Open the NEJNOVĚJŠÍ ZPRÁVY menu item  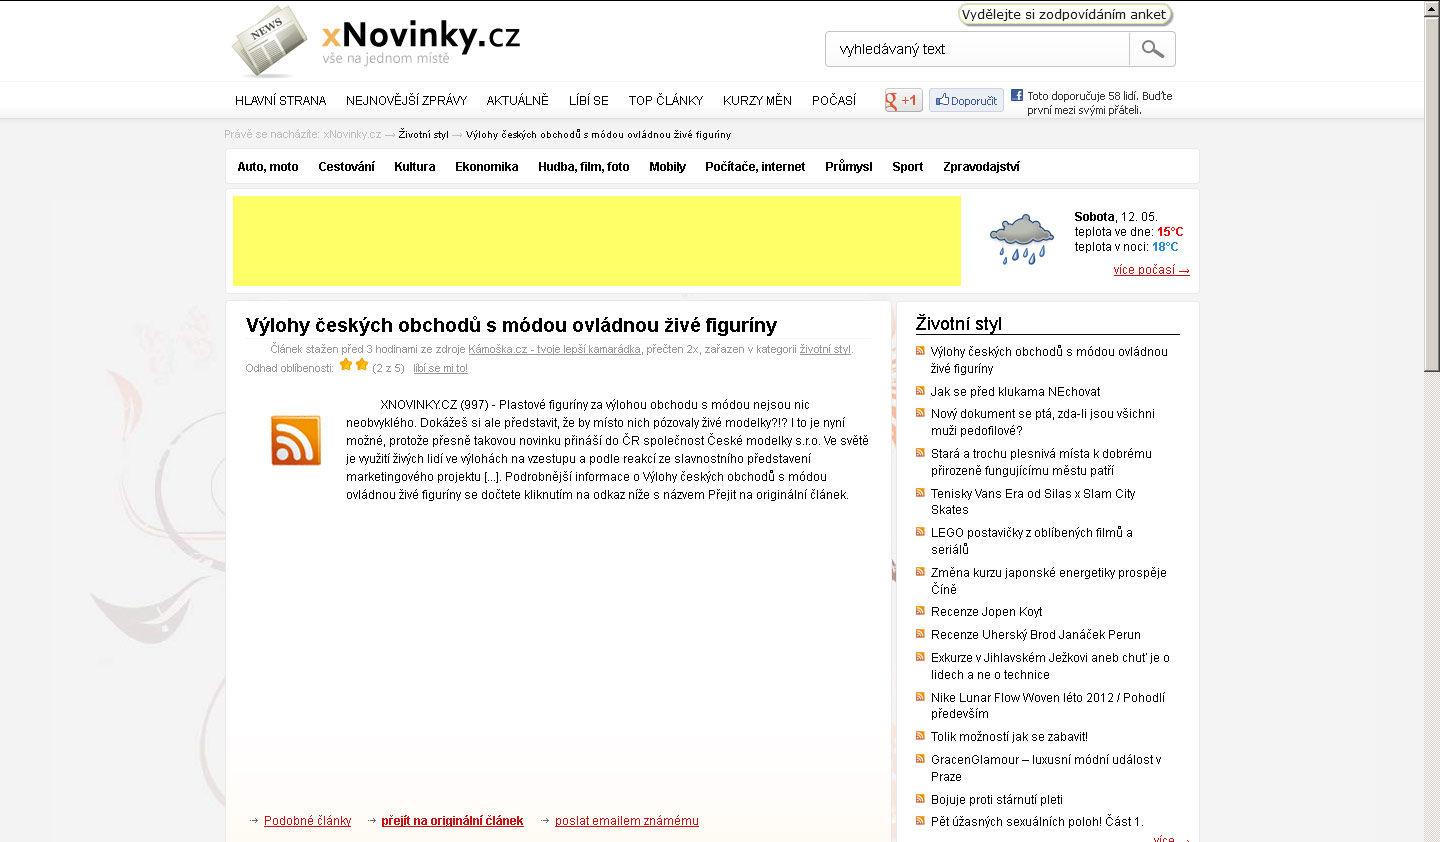coord(406,101)
